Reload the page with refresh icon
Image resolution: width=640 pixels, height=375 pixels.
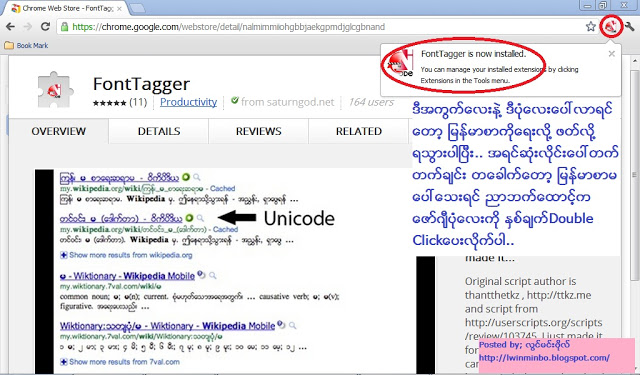tap(45, 27)
